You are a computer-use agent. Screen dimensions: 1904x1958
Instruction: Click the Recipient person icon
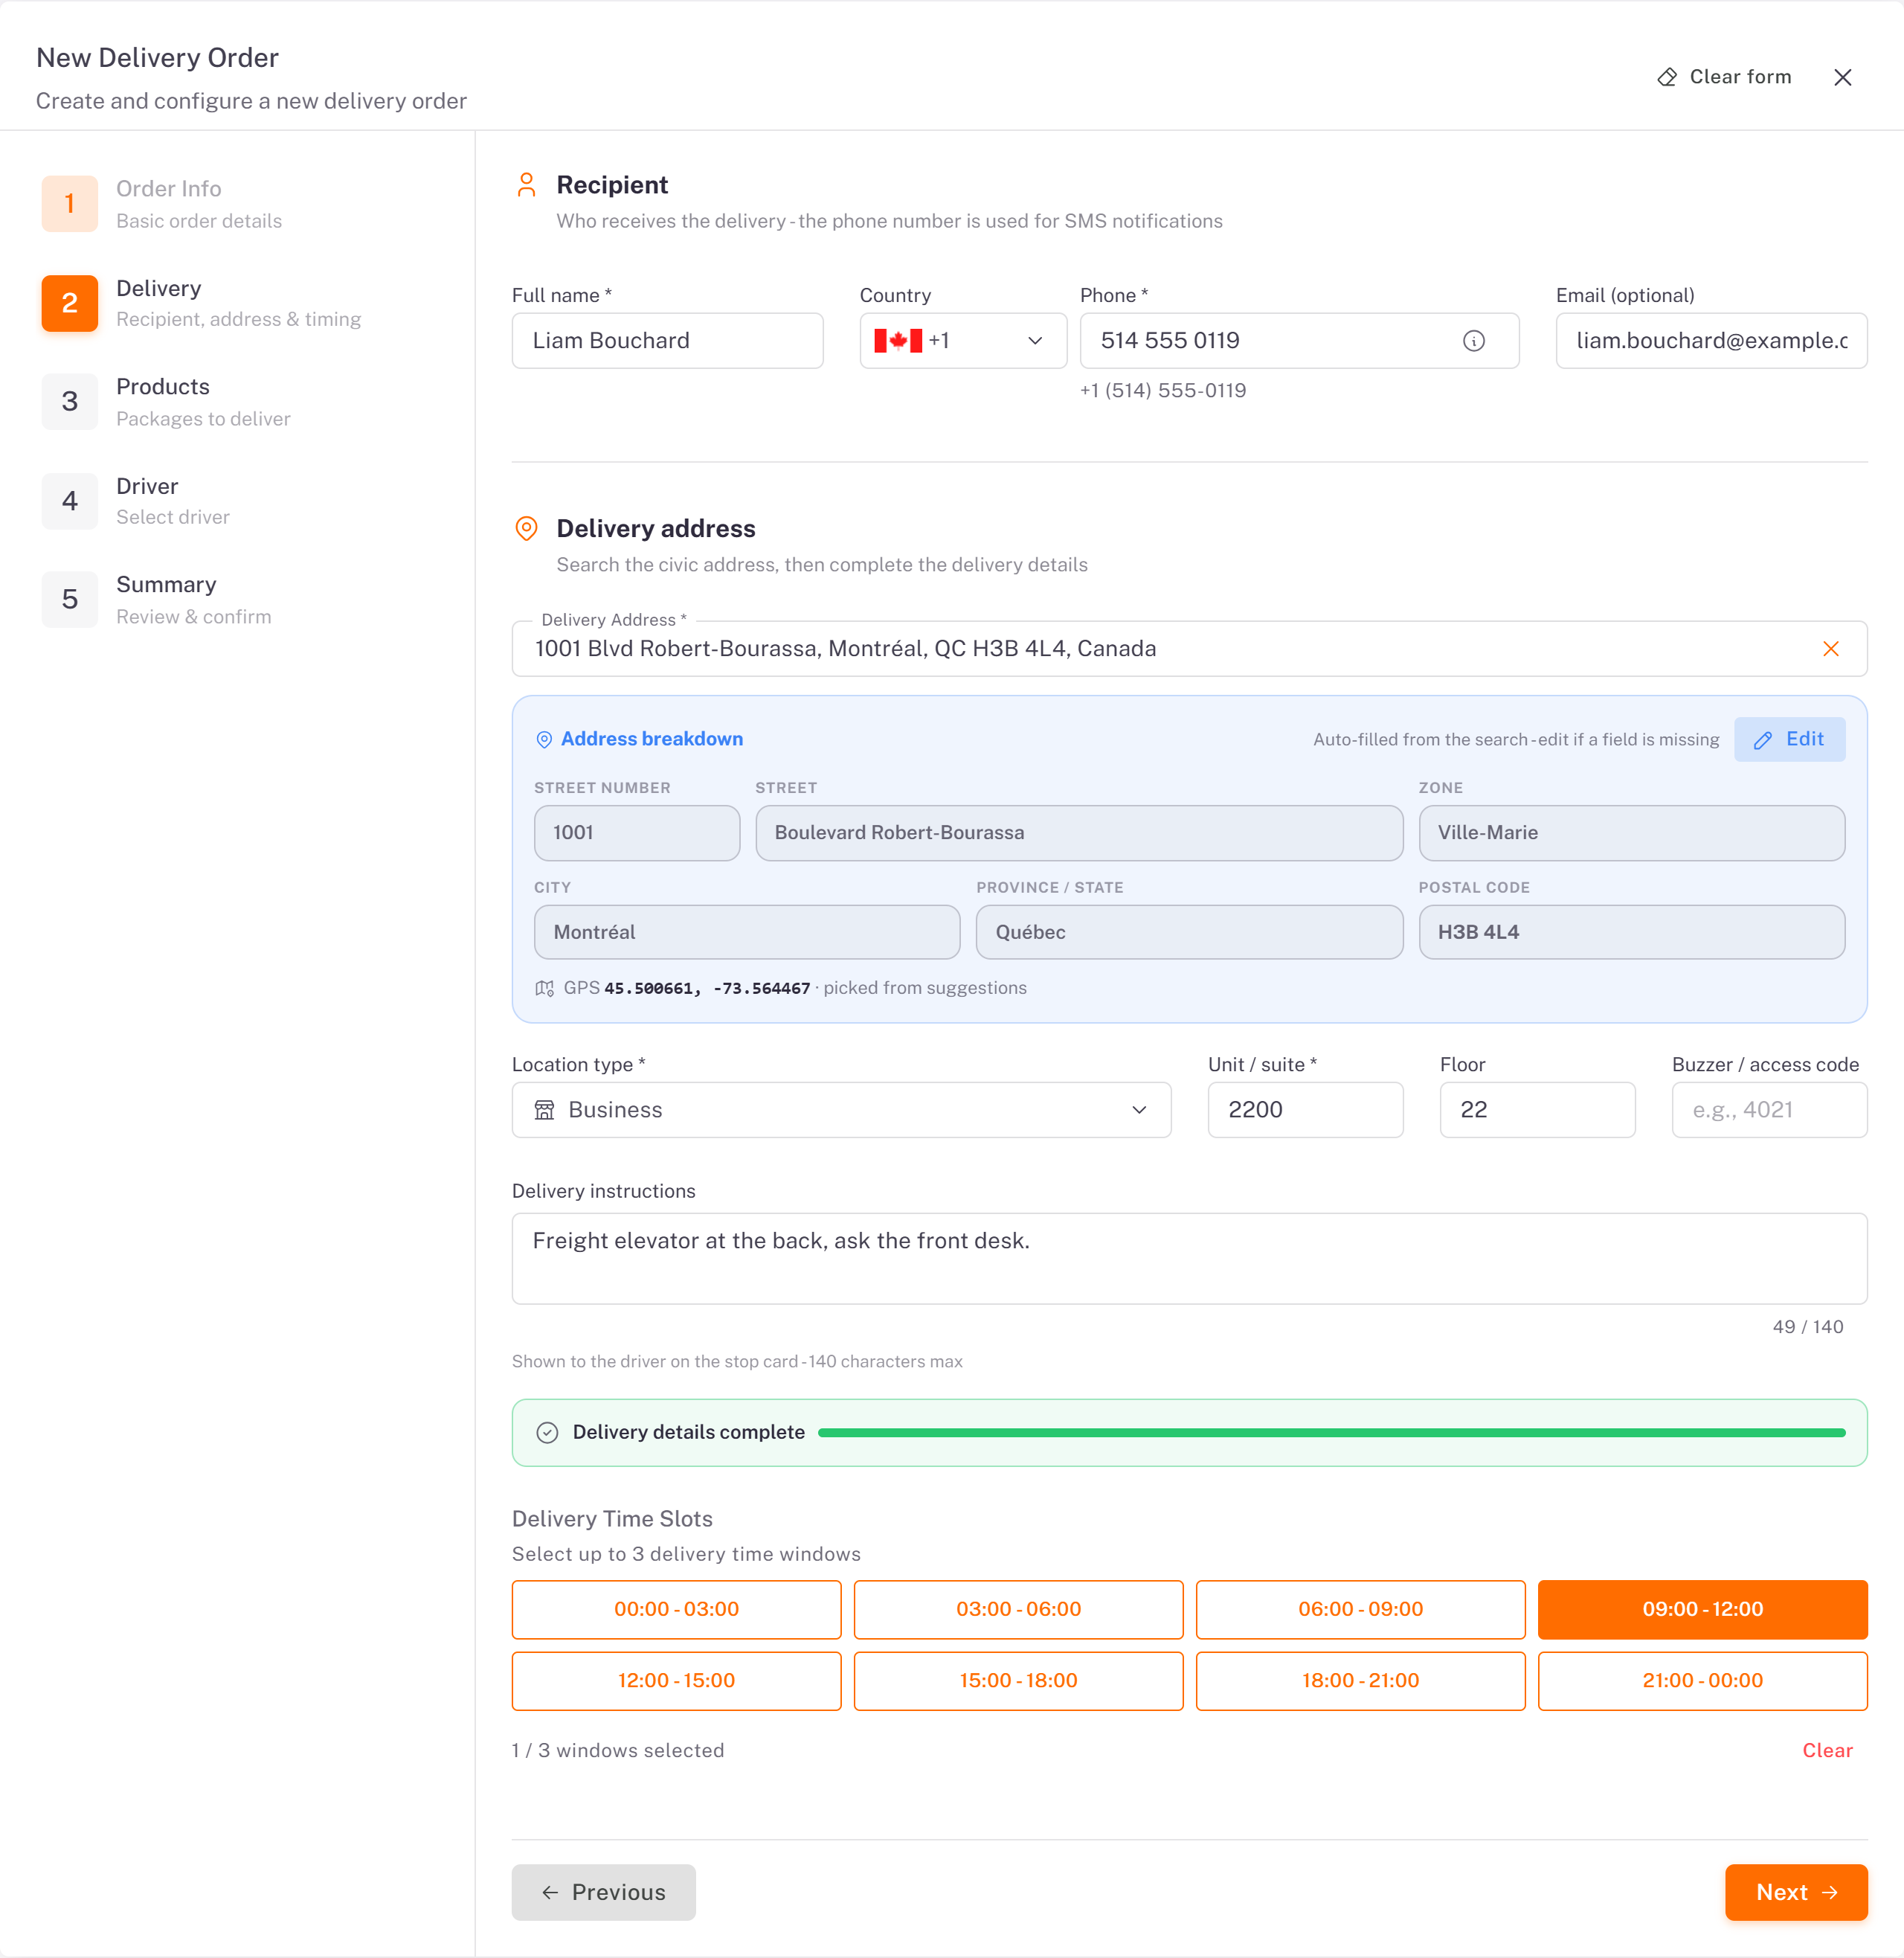tap(526, 185)
